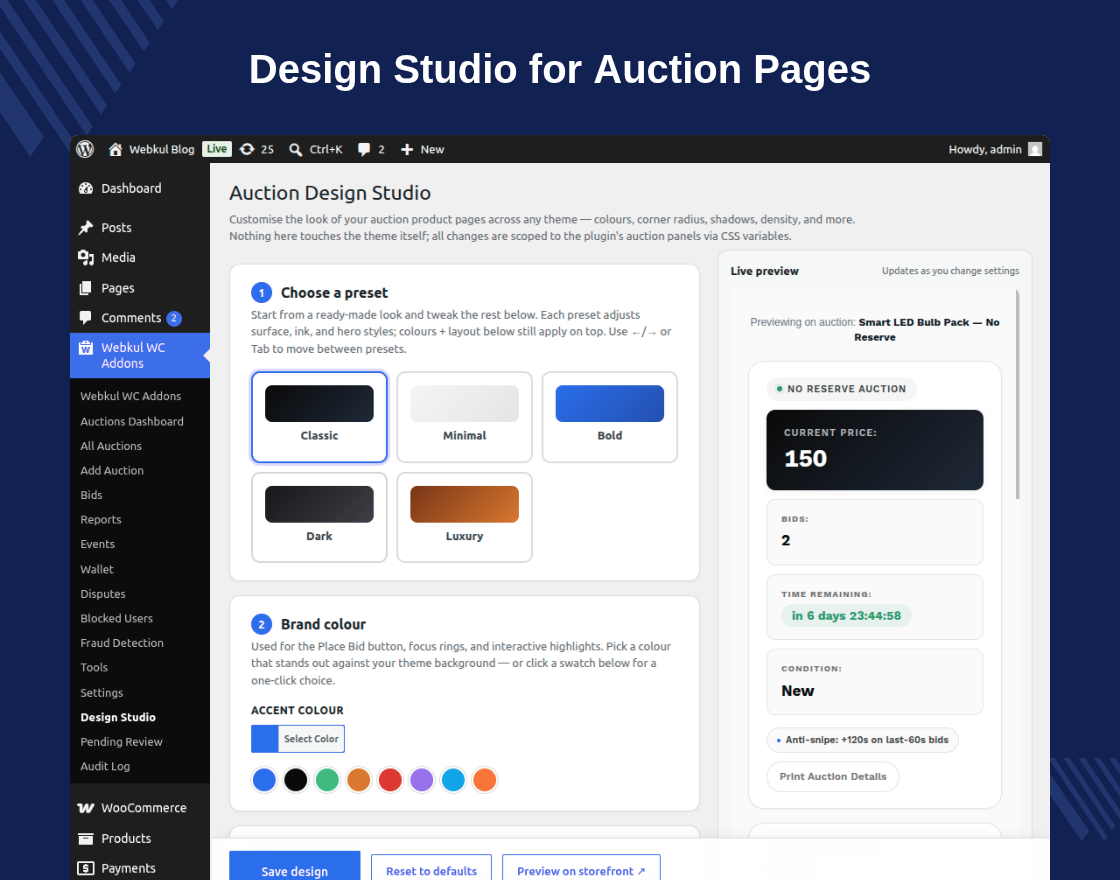Open Fraud Detection
The height and width of the screenshot is (880, 1120).
[x=122, y=643]
